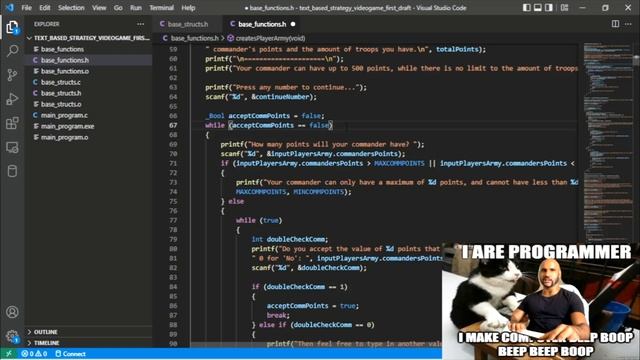
Task: Open Explorer panel more actions ellipsis
Action: tap(140, 24)
